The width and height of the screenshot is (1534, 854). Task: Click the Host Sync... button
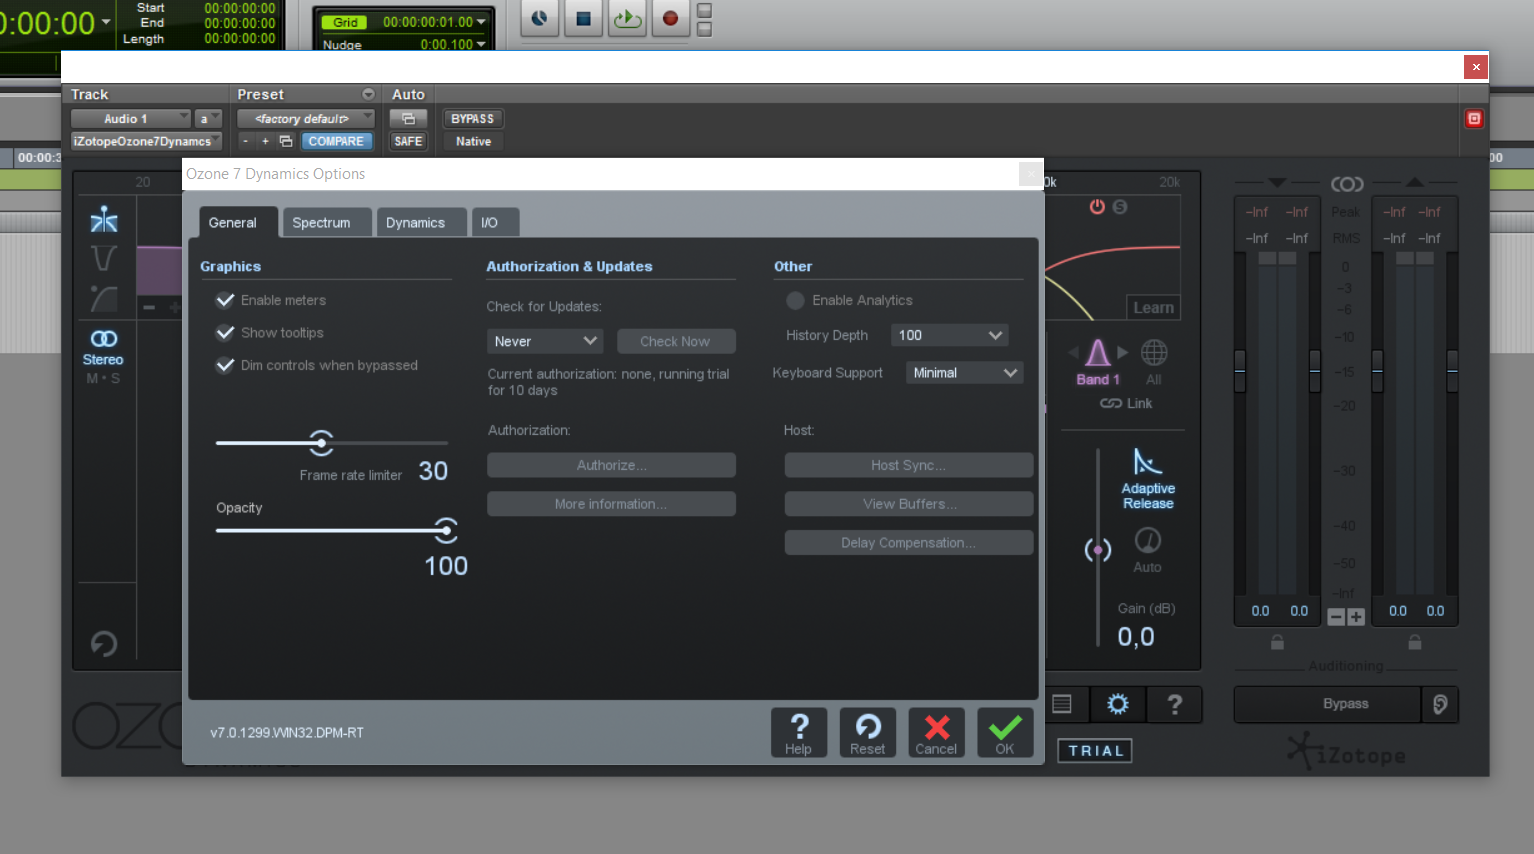(x=909, y=465)
